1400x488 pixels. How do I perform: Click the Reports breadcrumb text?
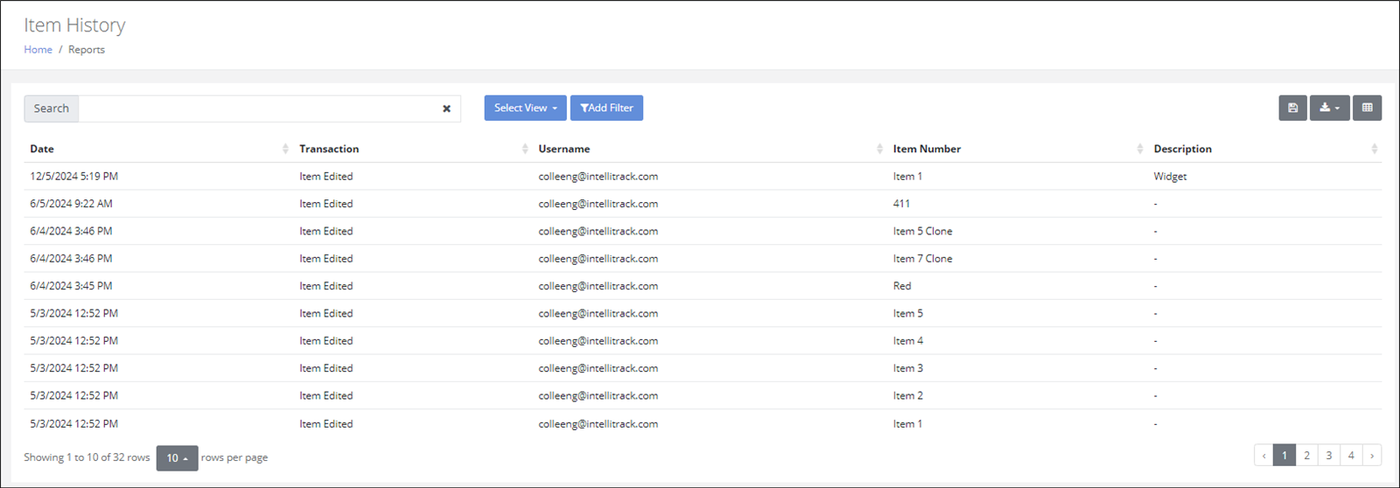(x=87, y=49)
